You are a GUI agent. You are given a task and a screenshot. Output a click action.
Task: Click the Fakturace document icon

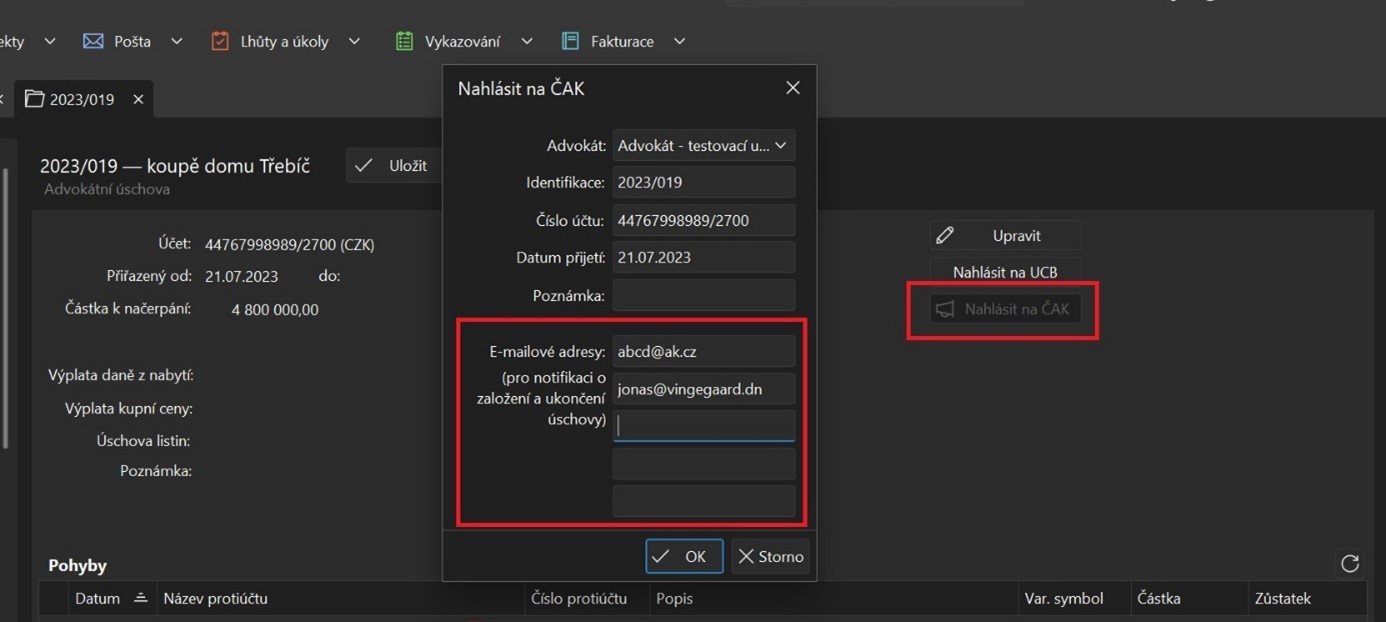point(571,41)
